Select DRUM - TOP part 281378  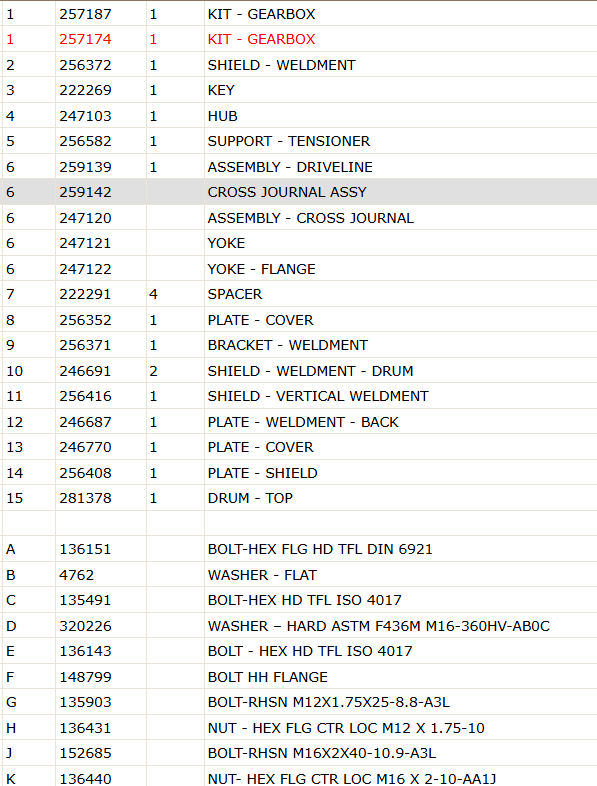(85, 498)
